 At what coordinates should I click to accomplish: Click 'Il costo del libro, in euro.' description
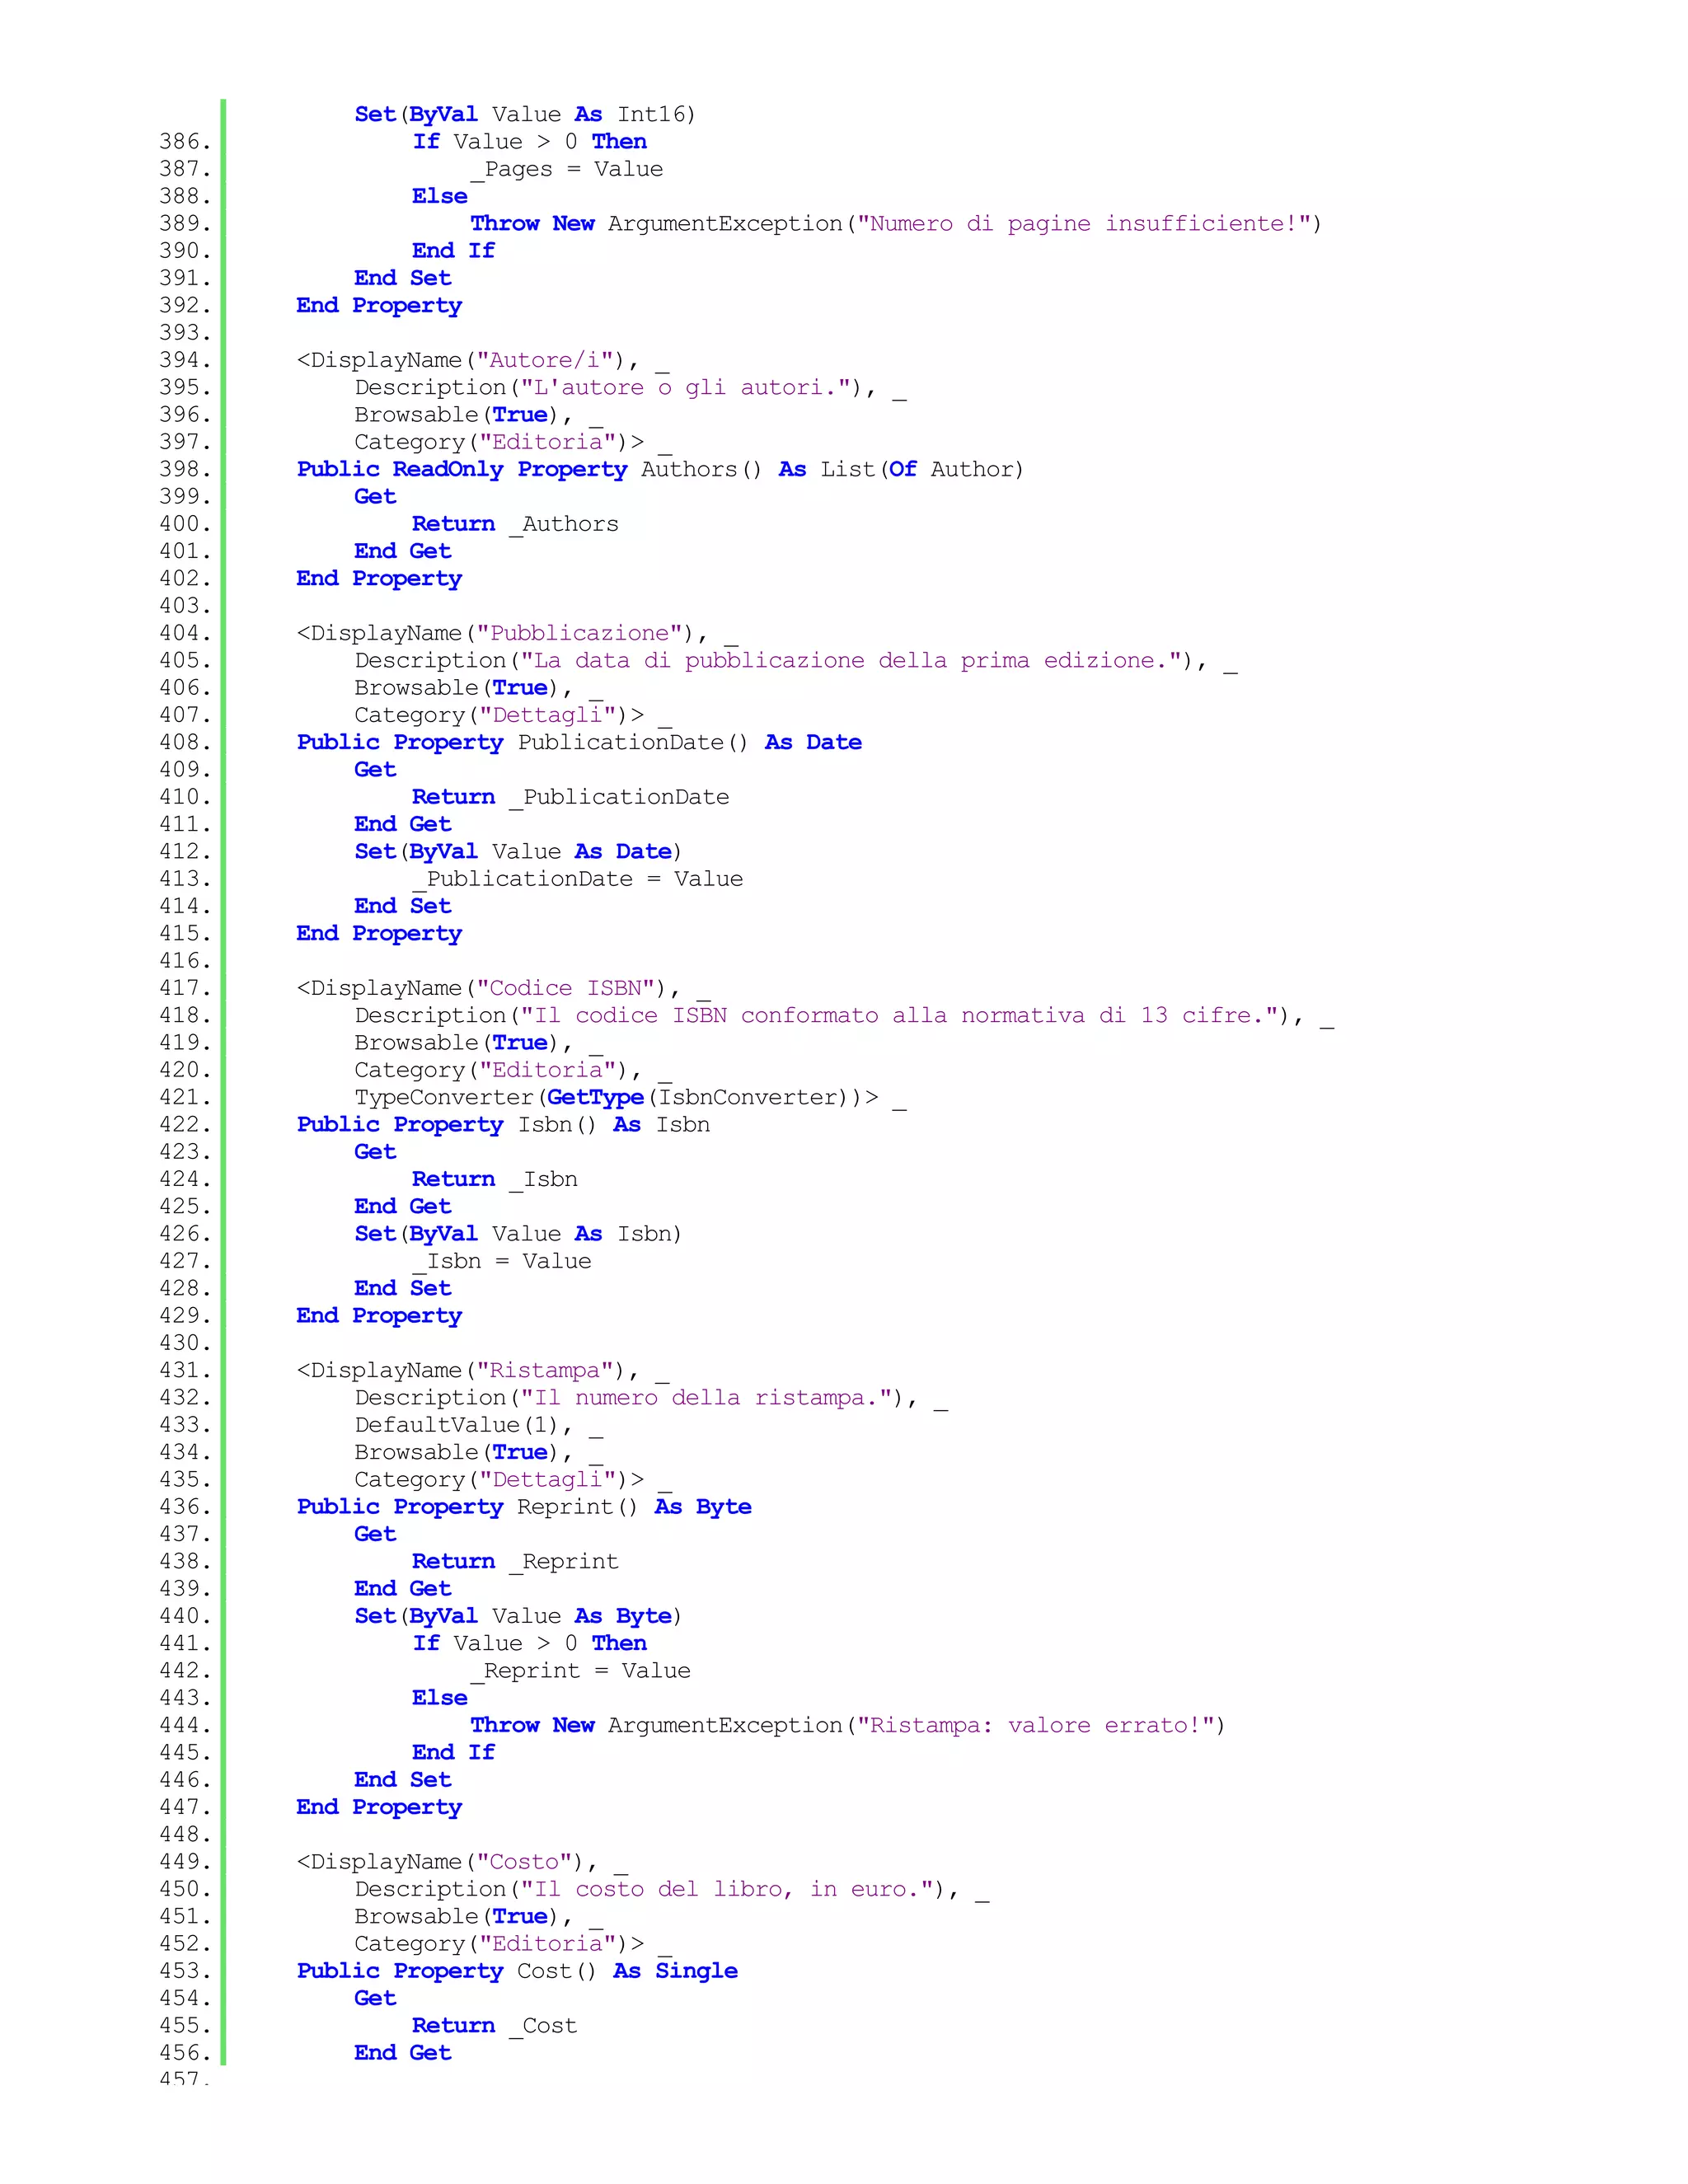[727, 1889]
